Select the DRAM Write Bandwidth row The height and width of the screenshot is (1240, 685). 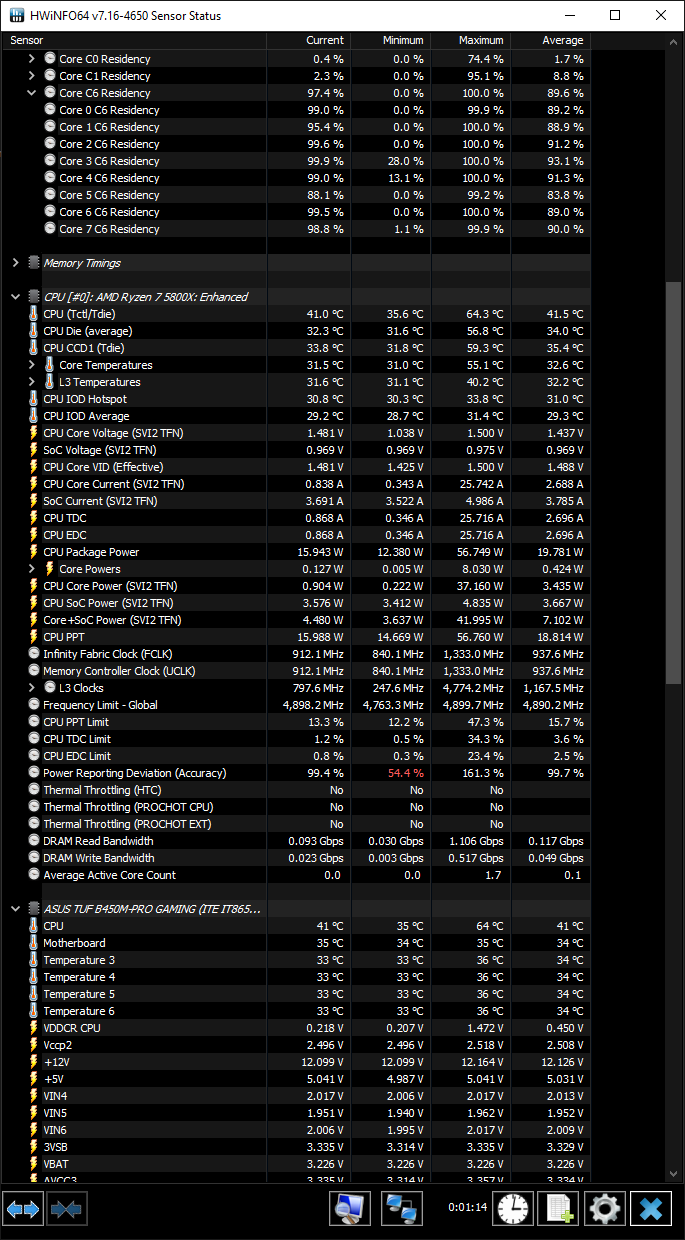tap(297, 858)
